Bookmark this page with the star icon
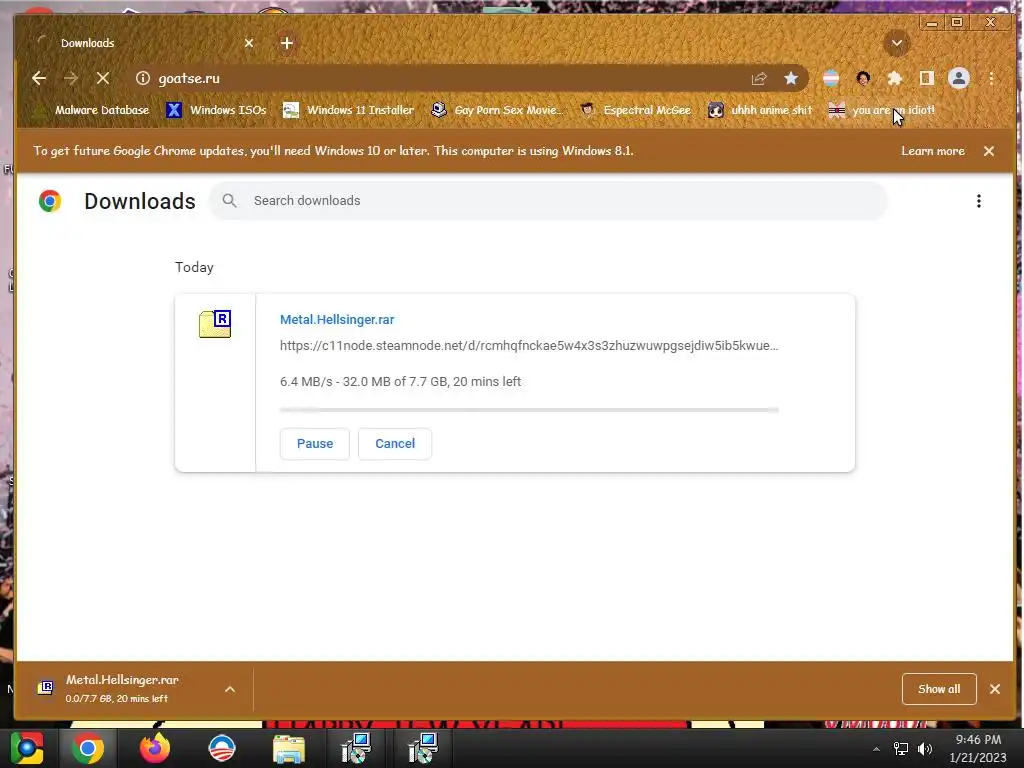 791,78
